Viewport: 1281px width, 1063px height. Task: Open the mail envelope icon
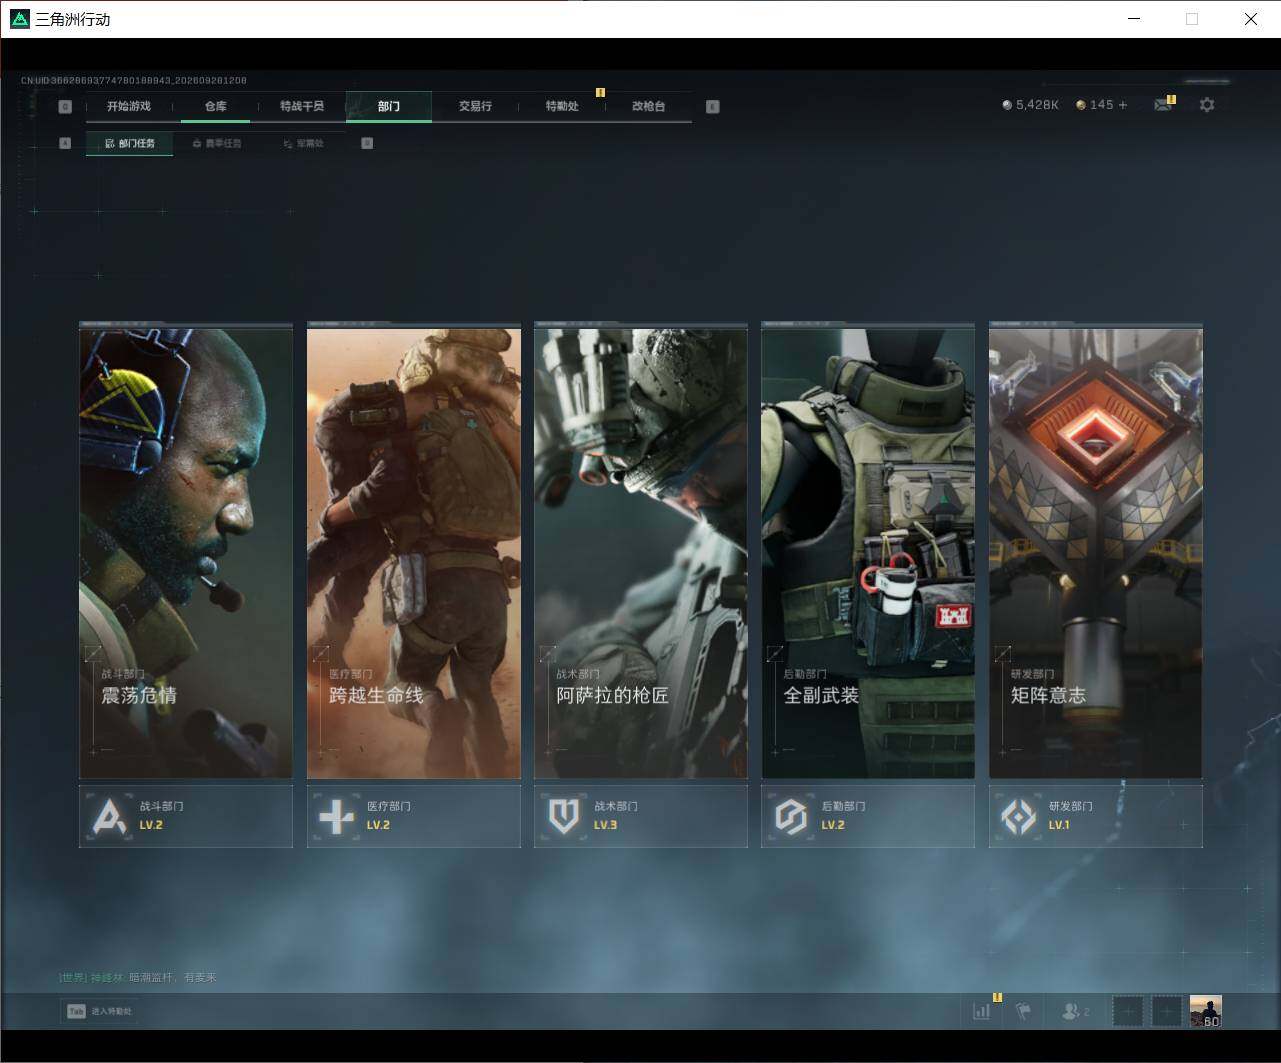pos(1162,105)
